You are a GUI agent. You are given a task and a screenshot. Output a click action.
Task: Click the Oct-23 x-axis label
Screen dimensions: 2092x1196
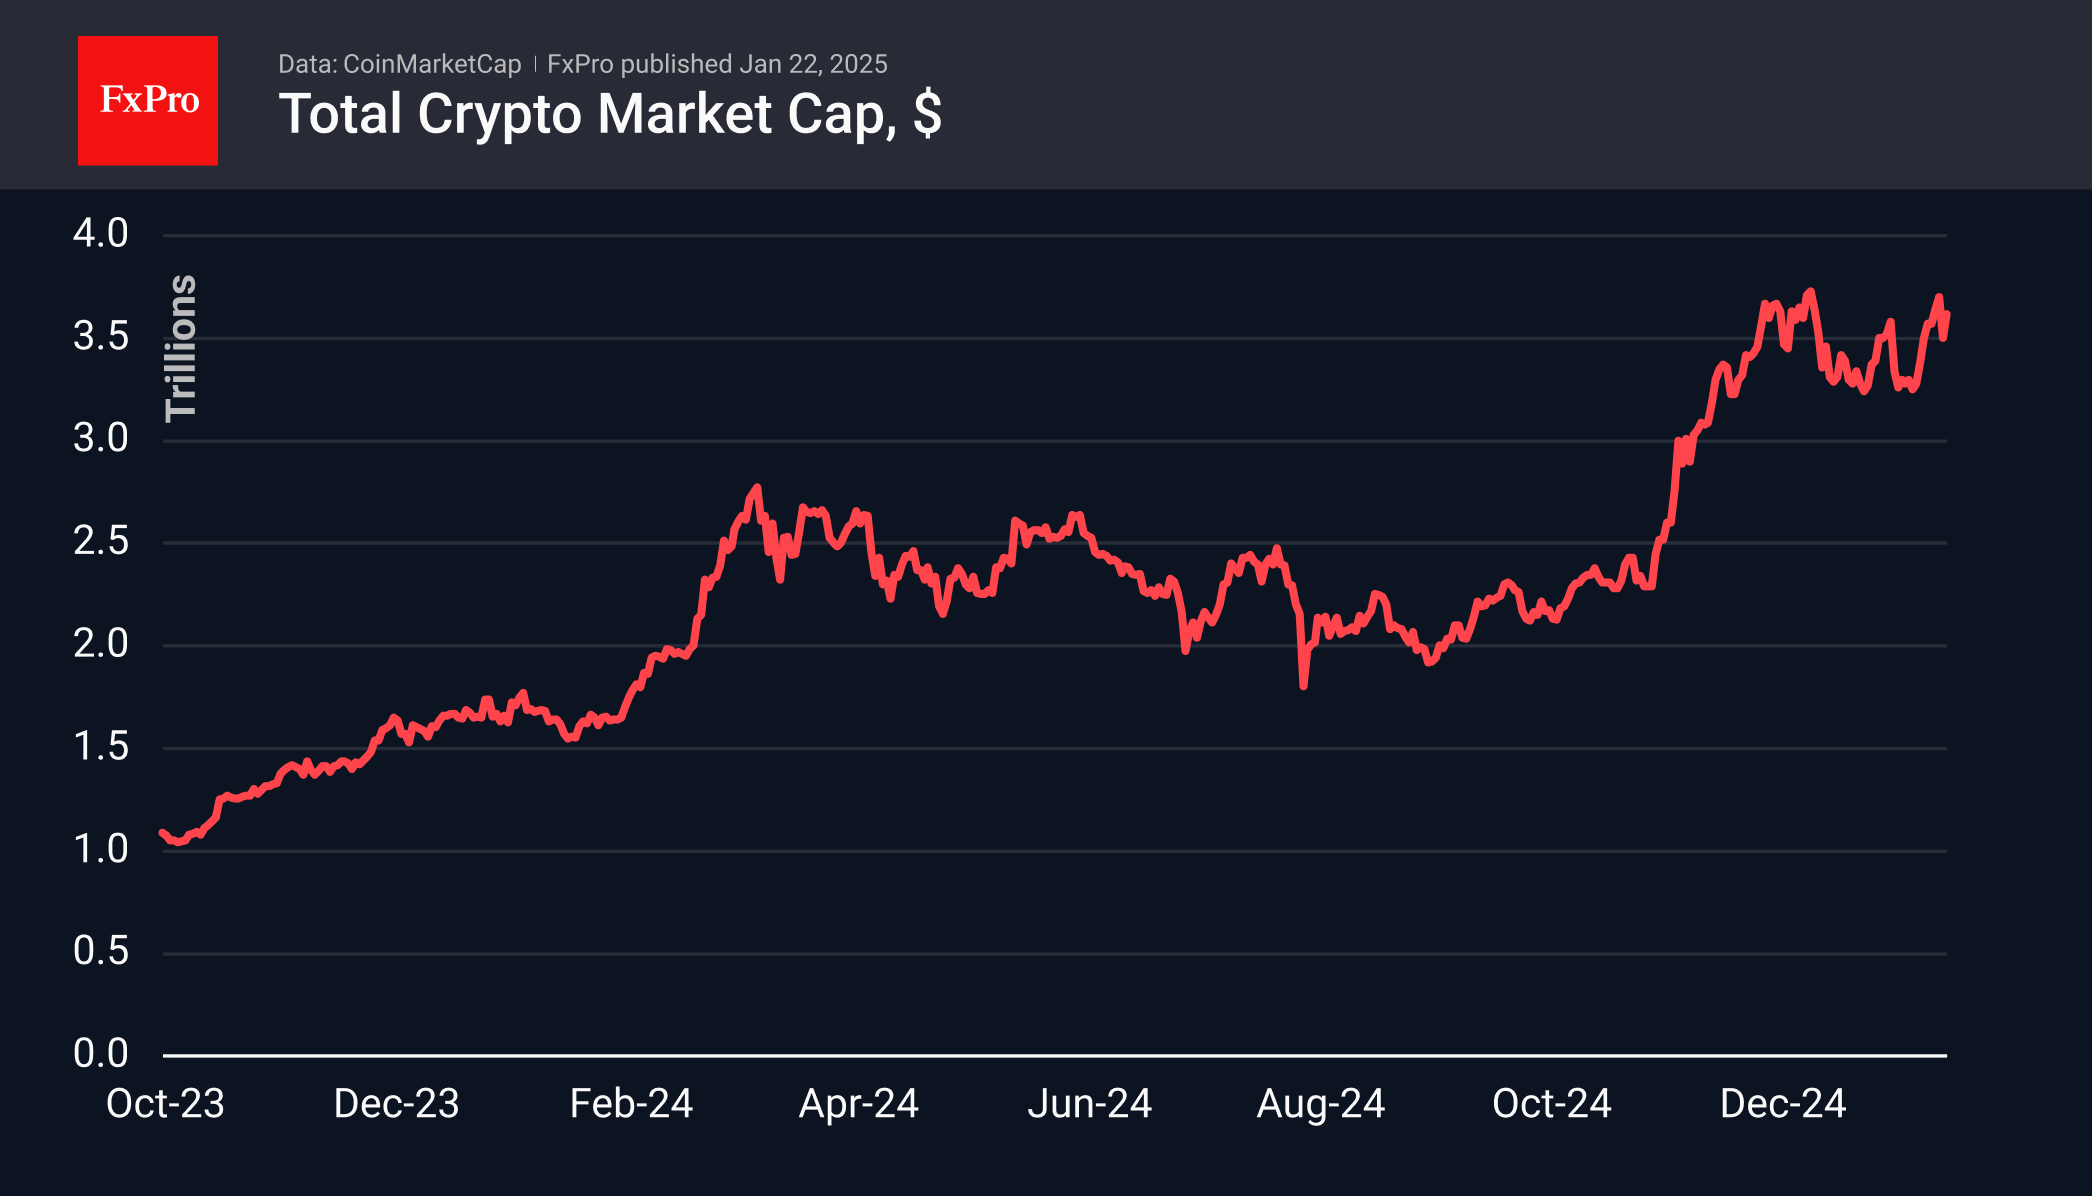(165, 1104)
